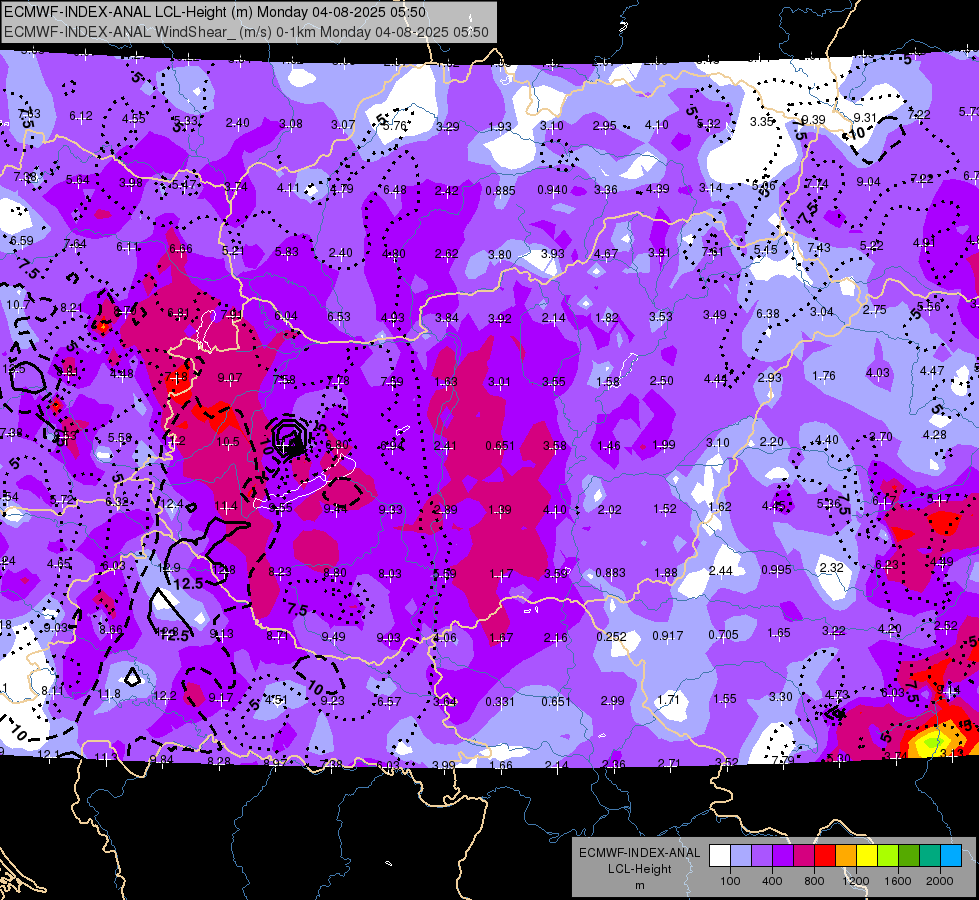The height and width of the screenshot is (900, 979).
Task: Click the '1.71' grid value
Action: (x=668, y=700)
